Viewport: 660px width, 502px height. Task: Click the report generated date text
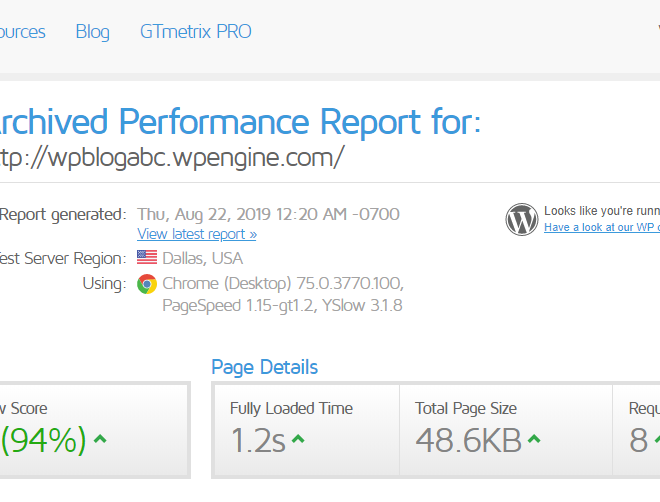click(x=268, y=214)
